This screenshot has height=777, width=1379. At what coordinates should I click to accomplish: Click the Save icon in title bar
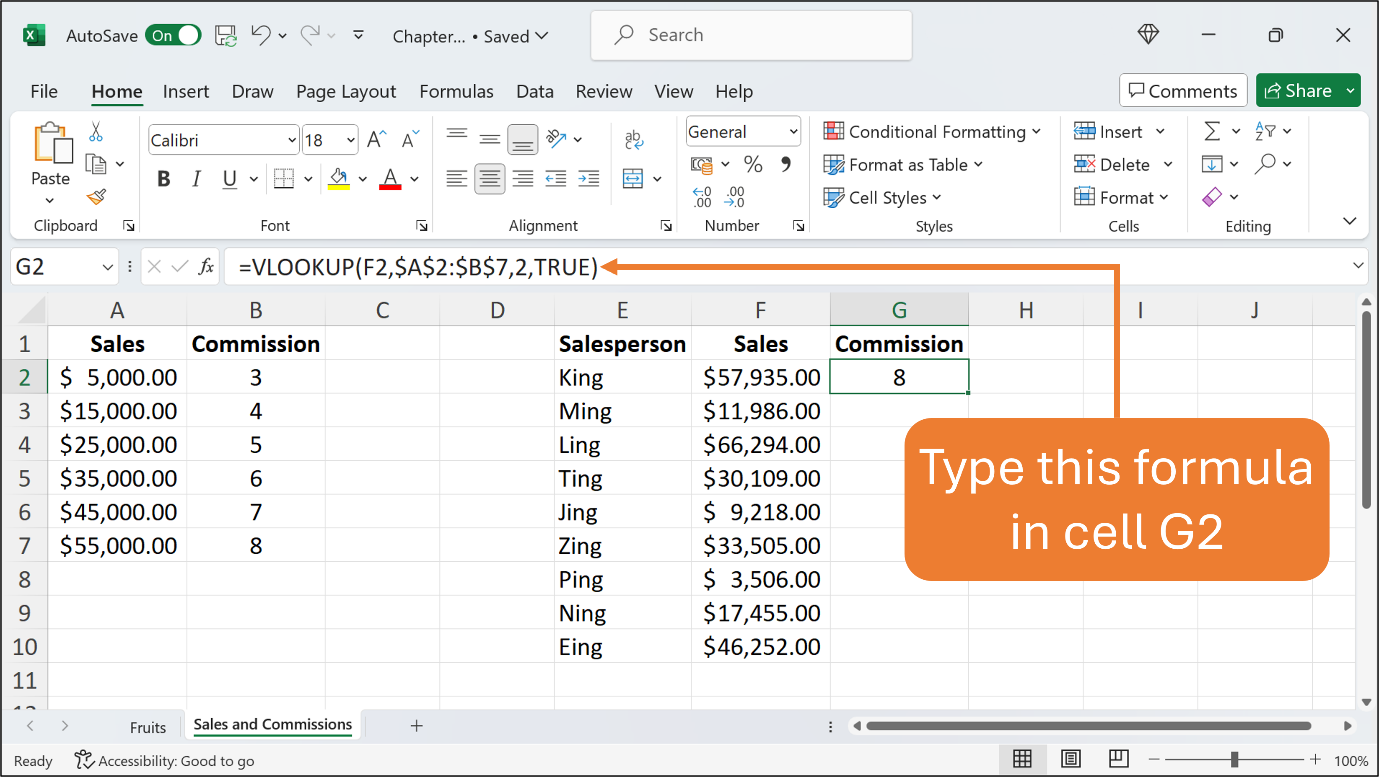click(226, 36)
